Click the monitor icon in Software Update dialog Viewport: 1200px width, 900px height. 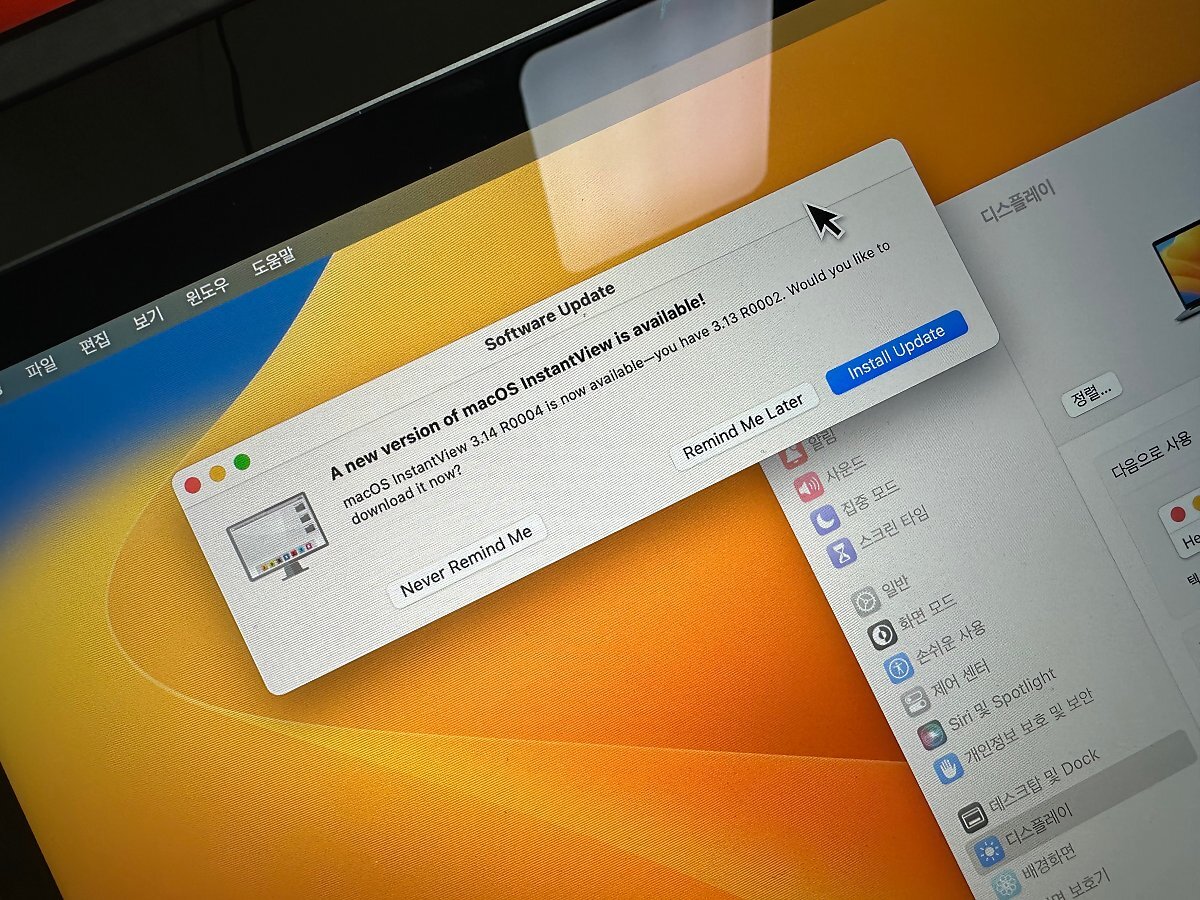tap(279, 537)
